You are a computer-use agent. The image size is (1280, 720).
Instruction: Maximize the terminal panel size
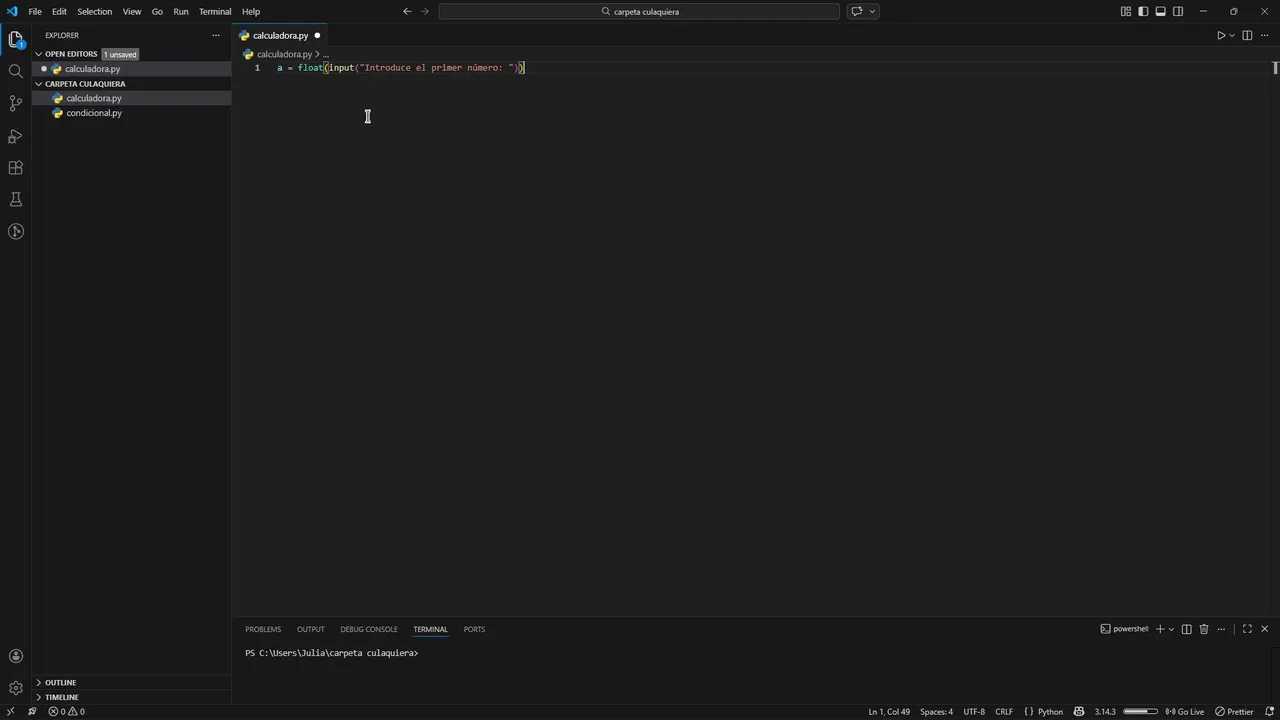coord(1247,629)
